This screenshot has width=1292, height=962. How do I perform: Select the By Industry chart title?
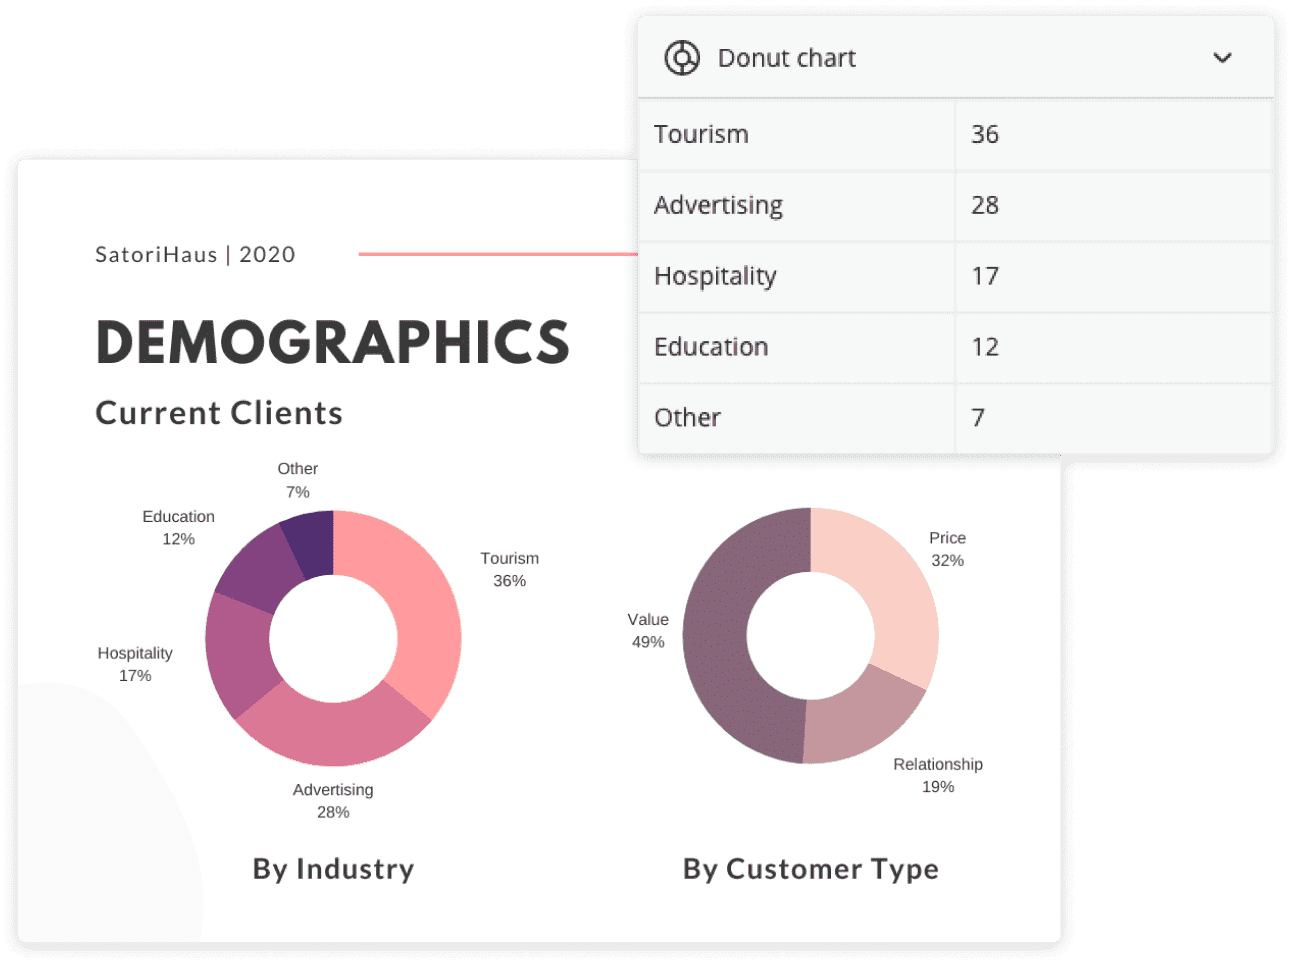click(x=332, y=869)
